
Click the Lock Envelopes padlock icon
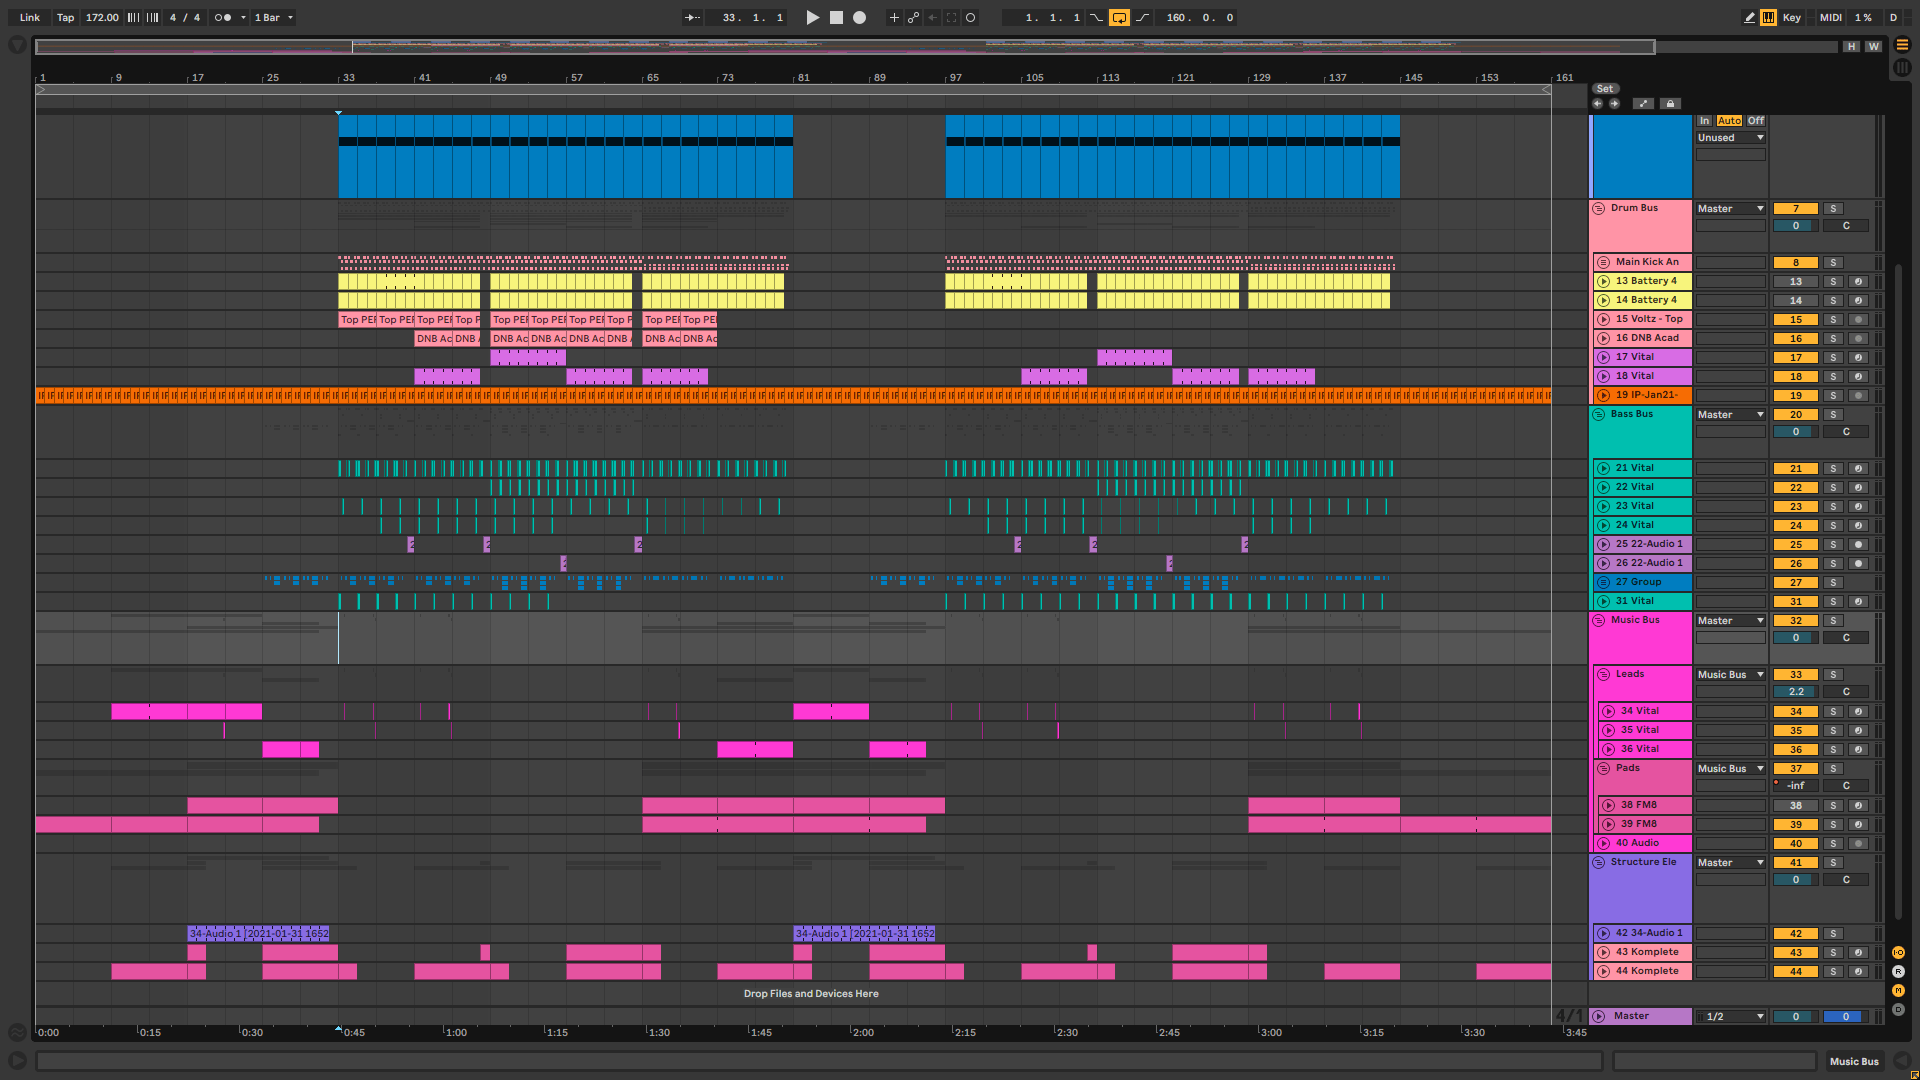click(1670, 103)
